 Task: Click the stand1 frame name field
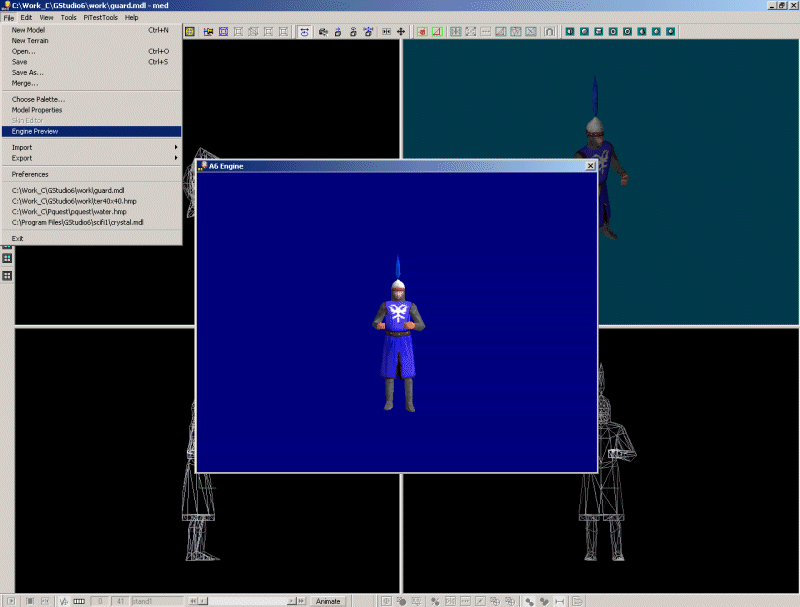pos(156,601)
